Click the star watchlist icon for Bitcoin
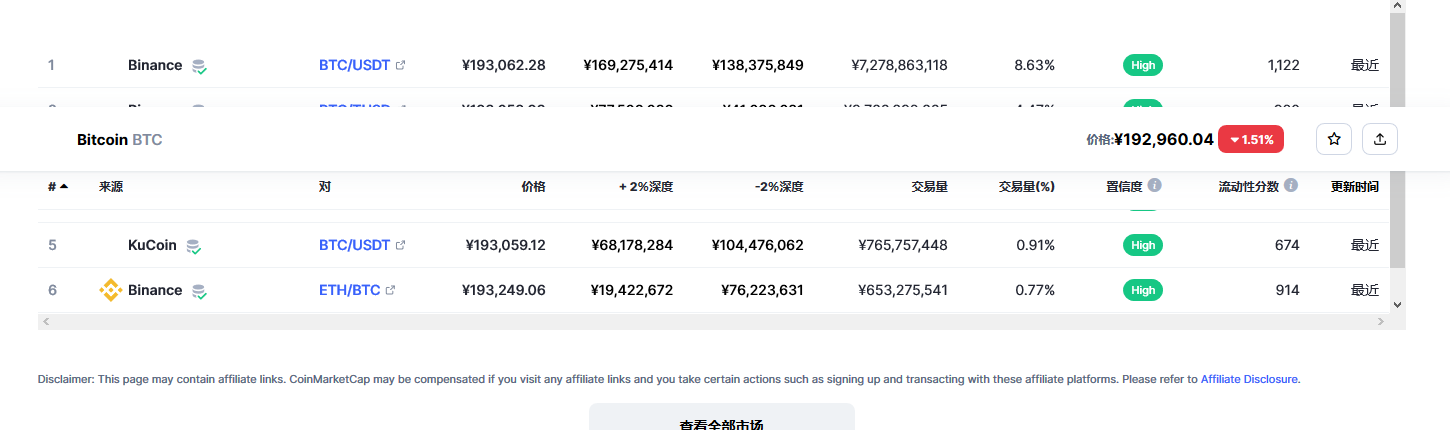The image size is (1450, 430). pos(1334,140)
